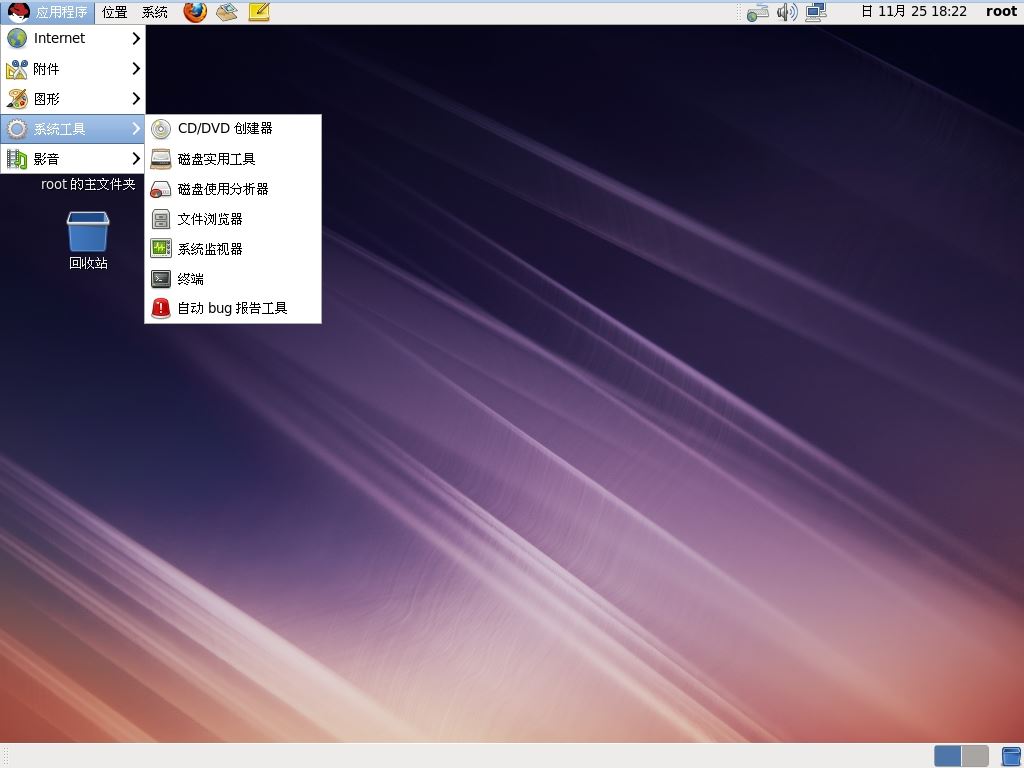
Task: Launch 自动 bug 报告工具
Action: click(232, 308)
